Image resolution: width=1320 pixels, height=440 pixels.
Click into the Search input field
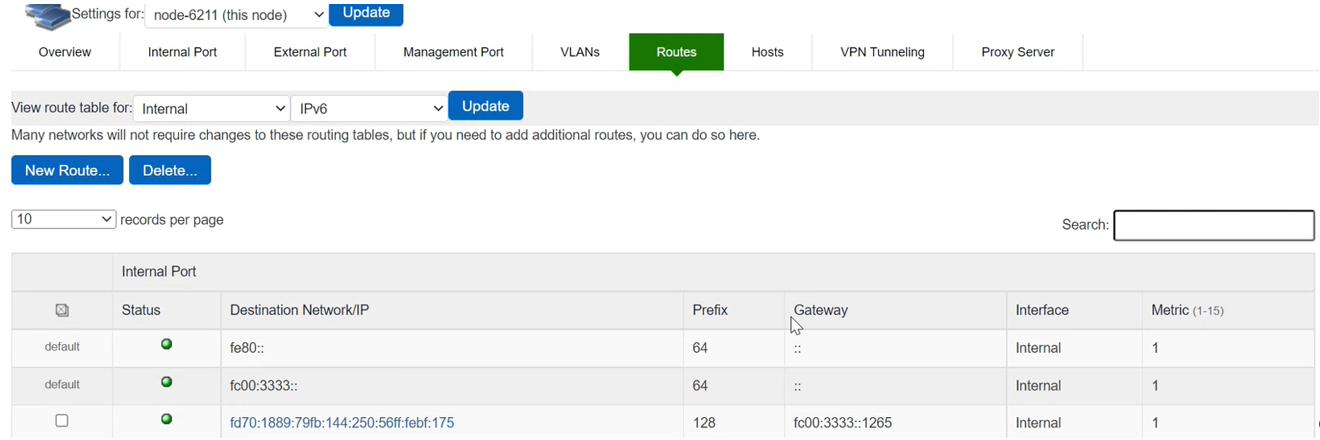pos(1213,225)
